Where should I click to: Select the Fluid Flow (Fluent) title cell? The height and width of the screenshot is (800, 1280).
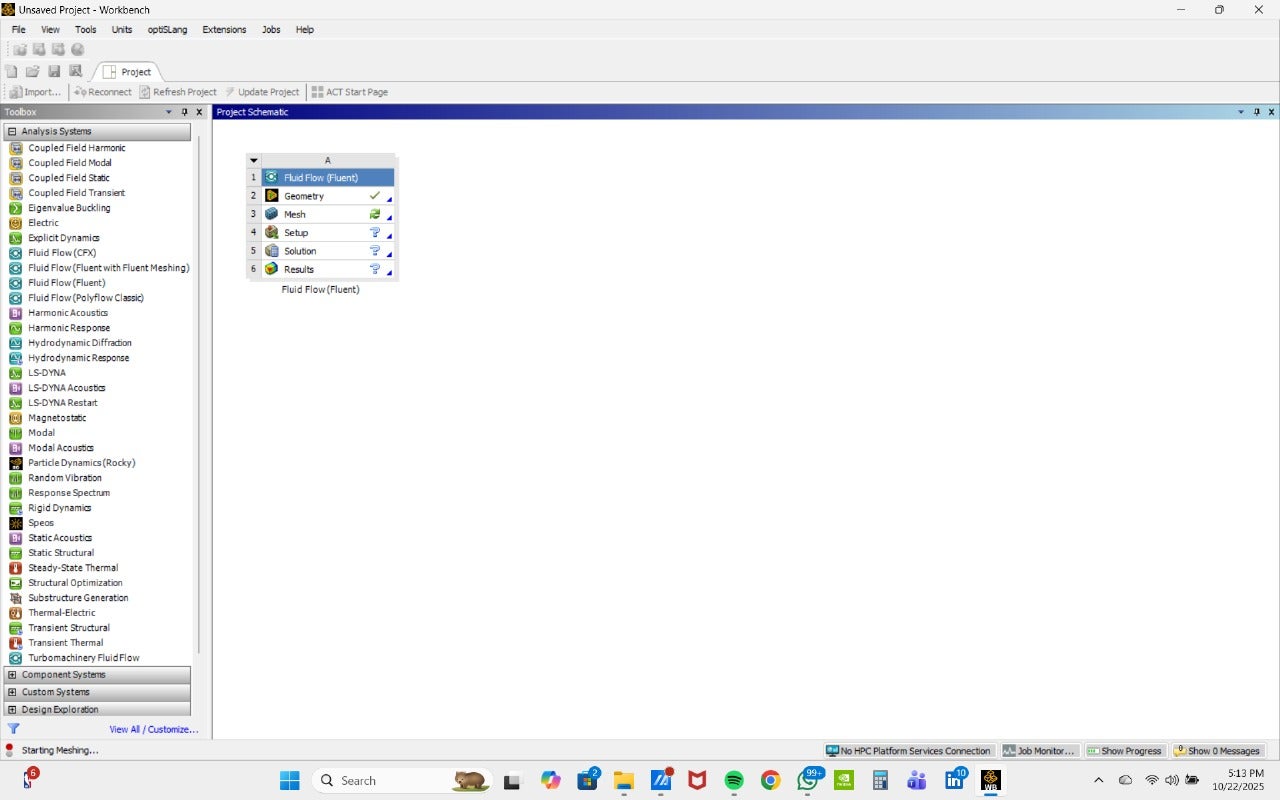(x=328, y=177)
